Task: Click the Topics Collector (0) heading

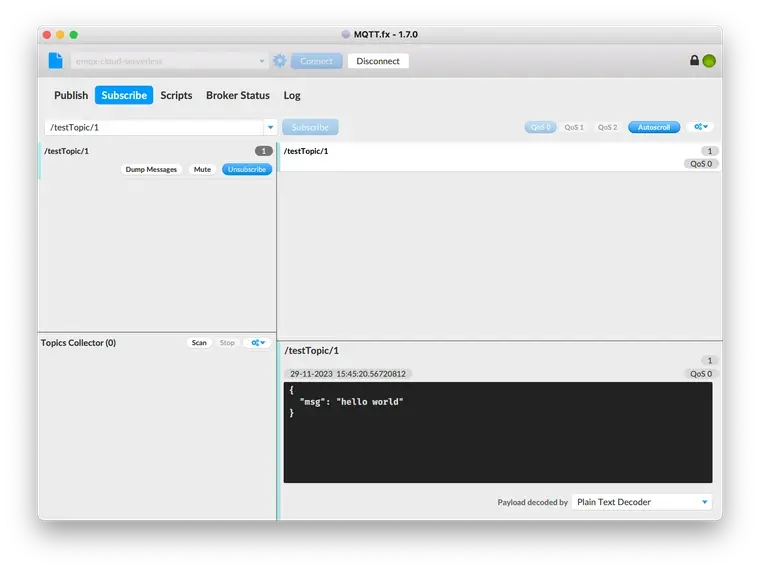Action: pos(79,343)
